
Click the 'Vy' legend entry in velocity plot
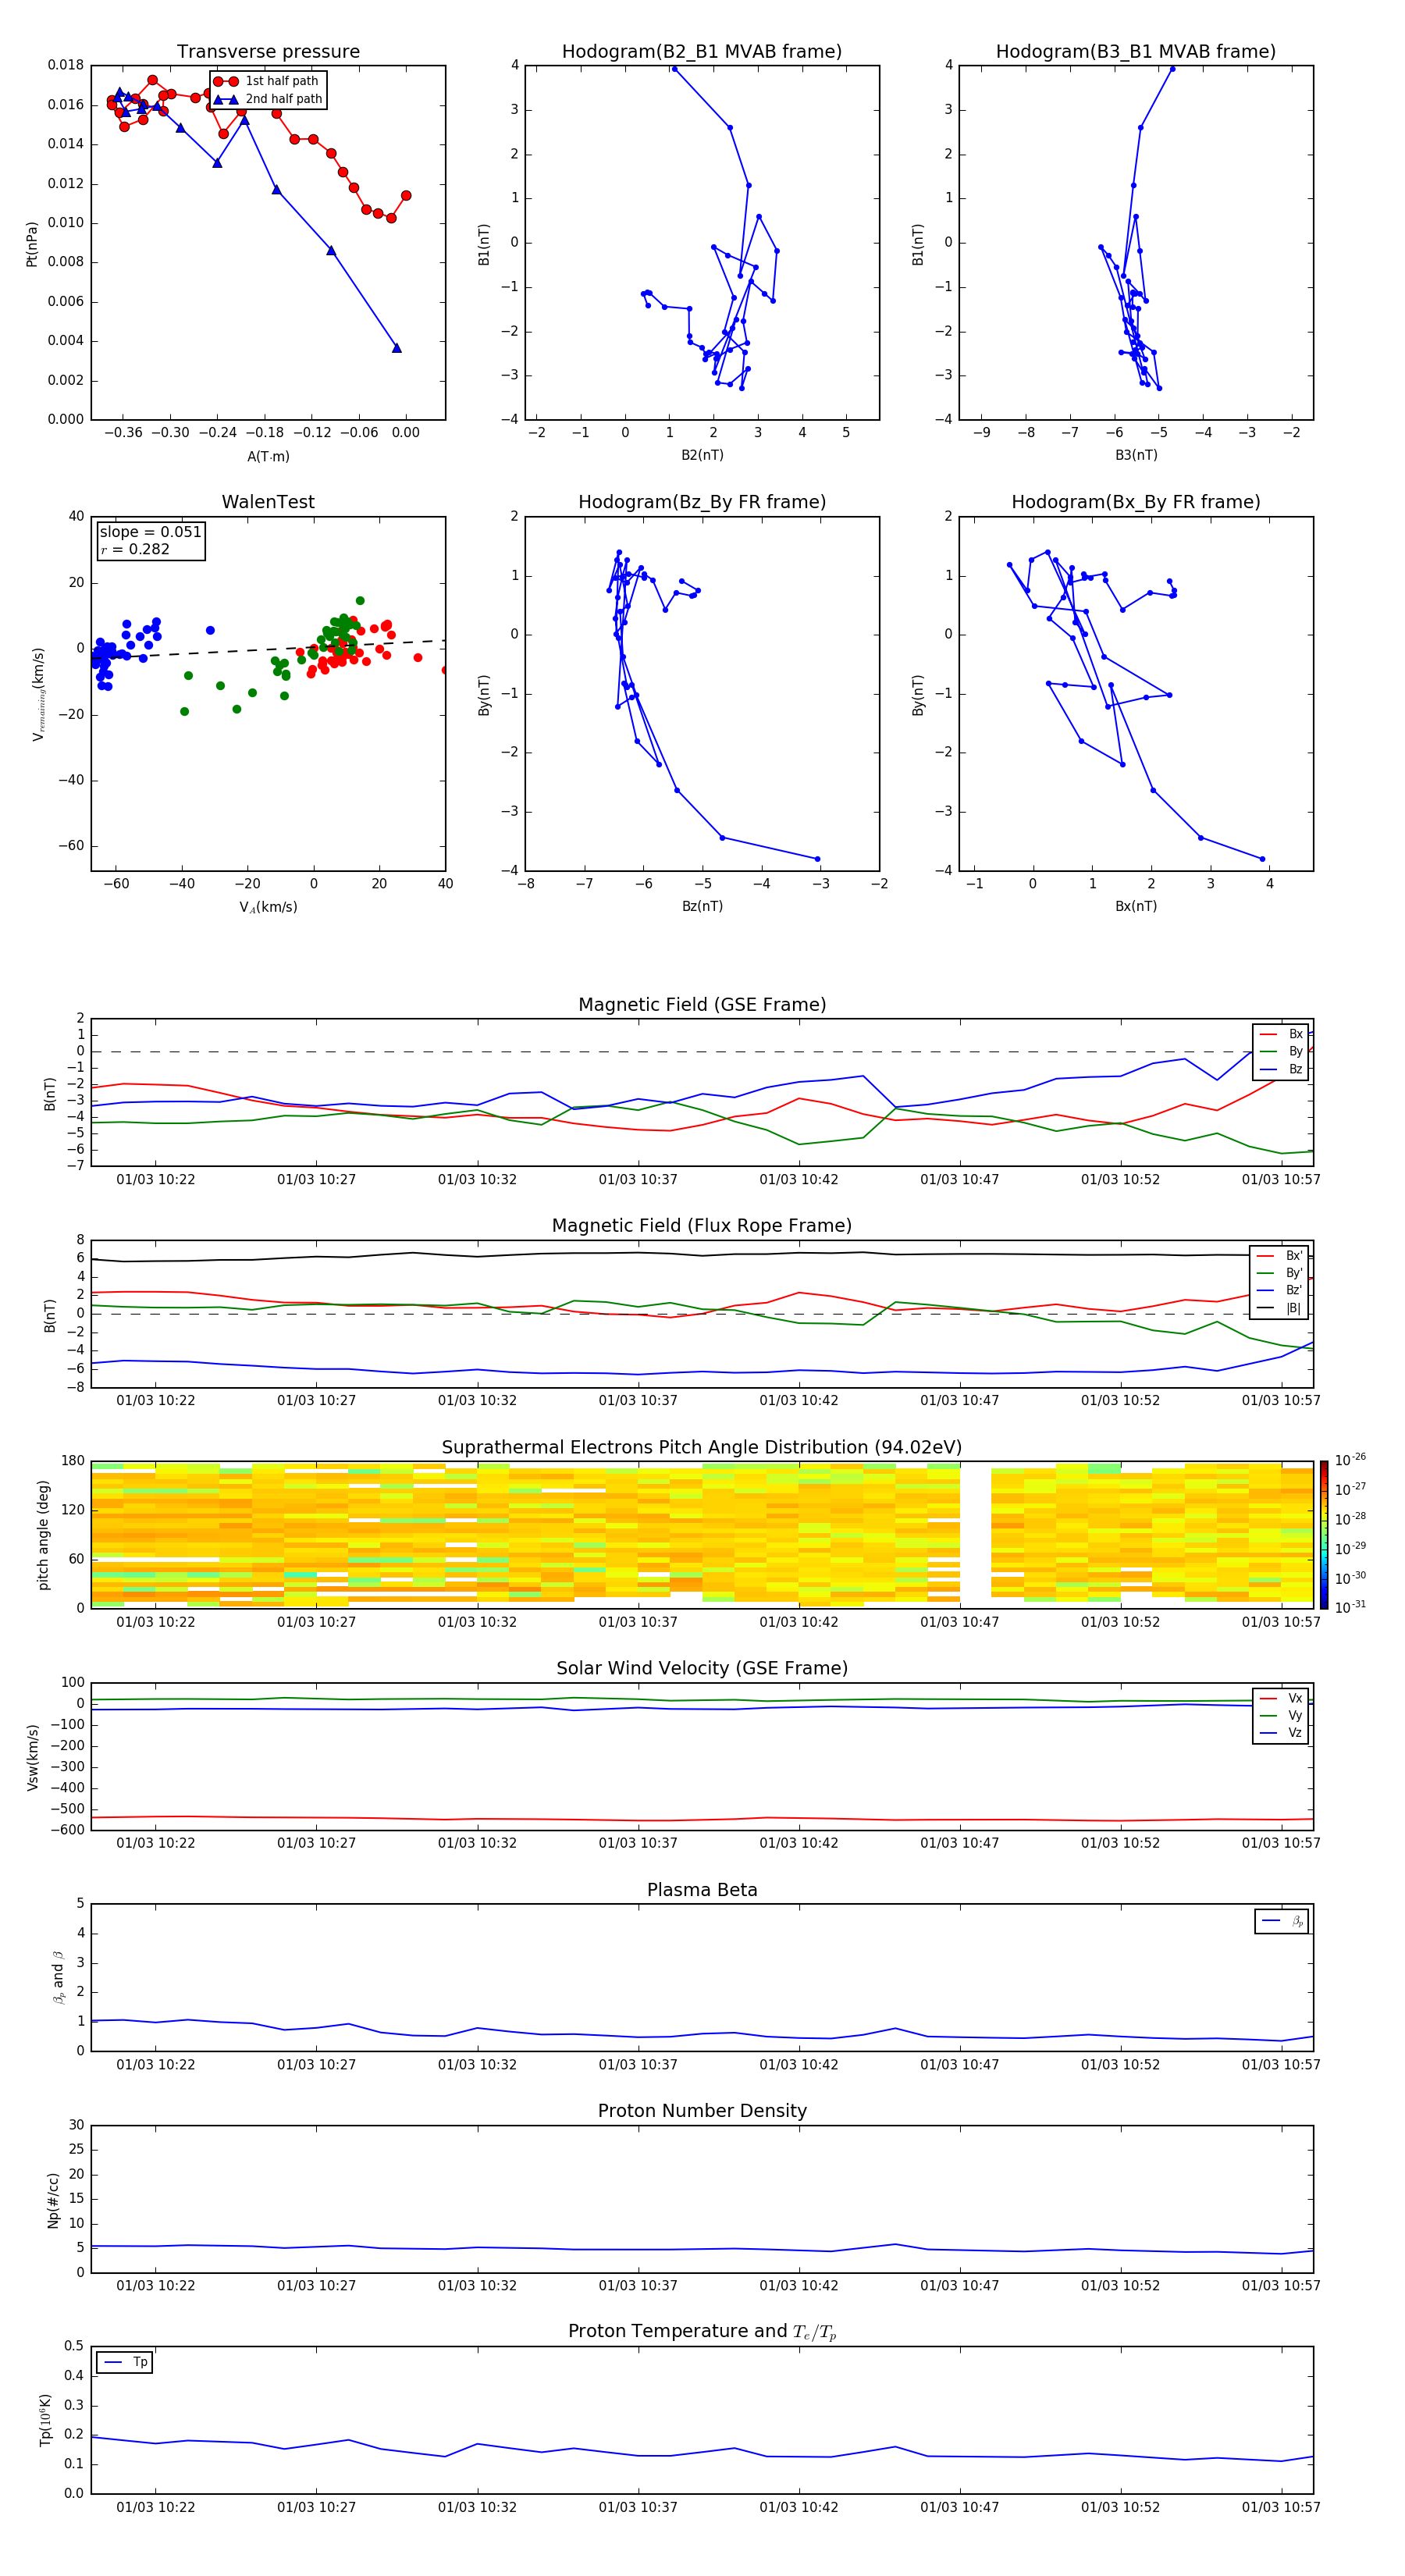[x=1281, y=1716]
